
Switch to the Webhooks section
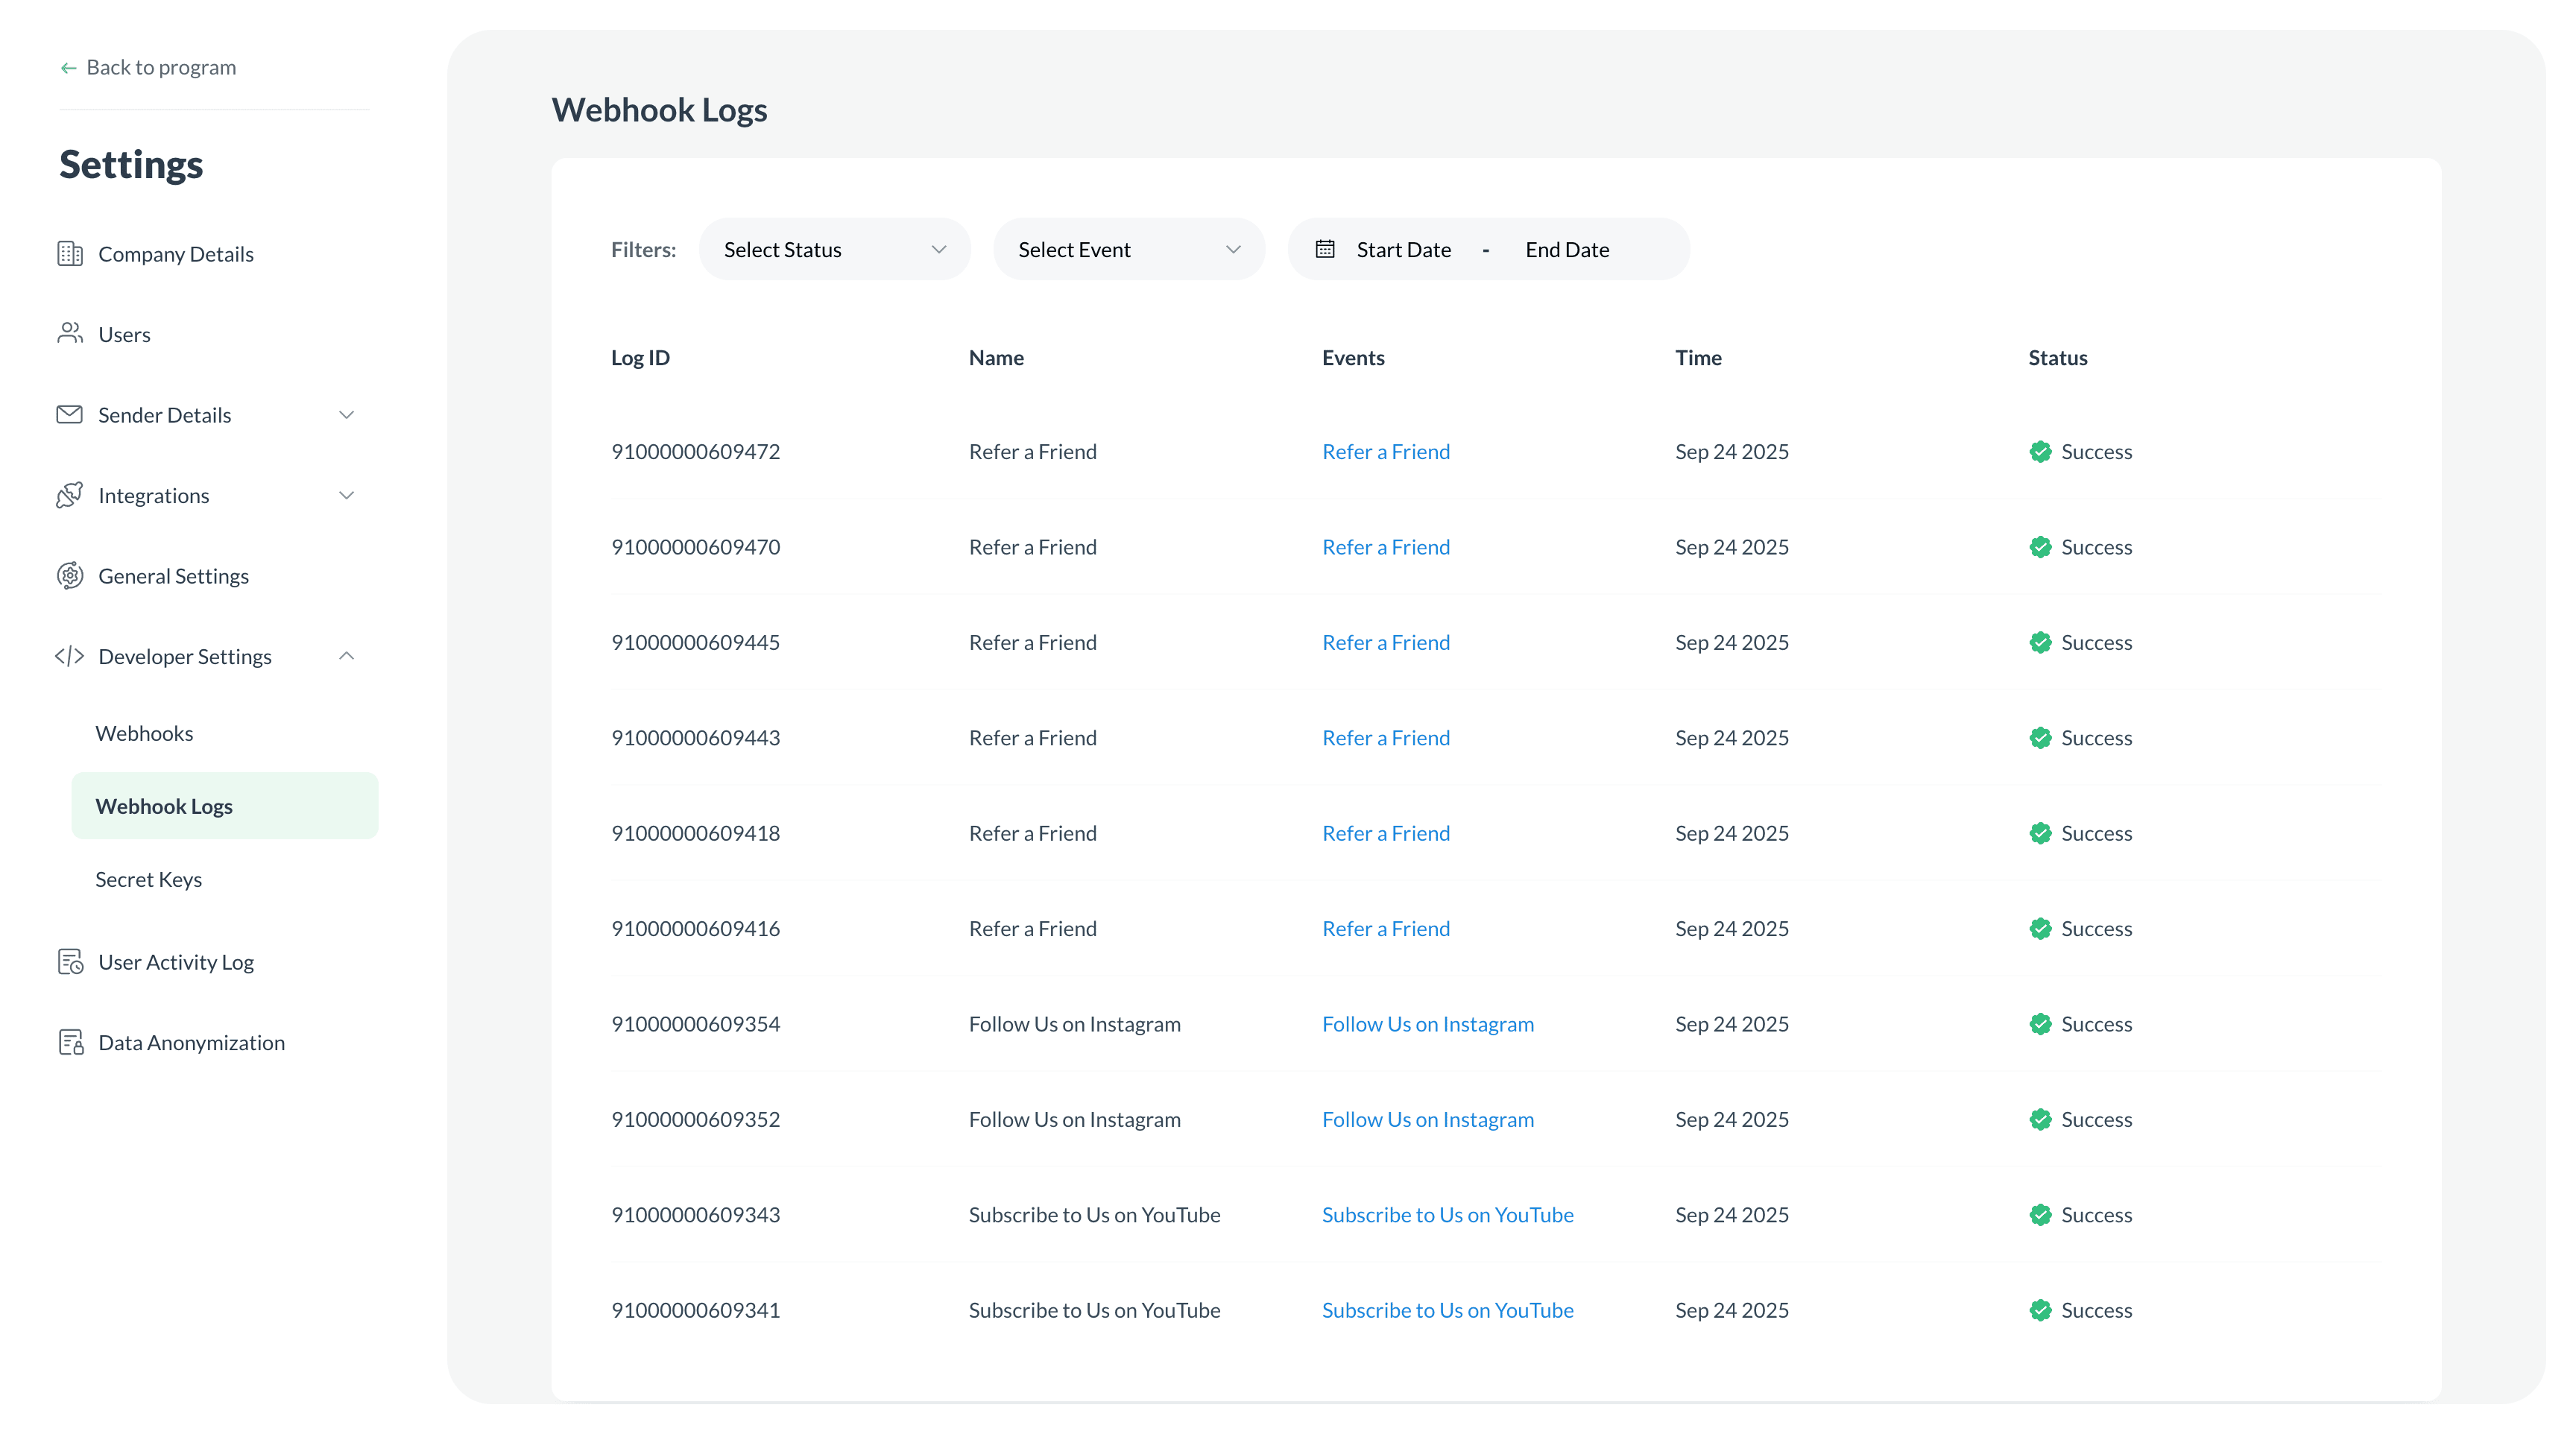click(144, 733)
